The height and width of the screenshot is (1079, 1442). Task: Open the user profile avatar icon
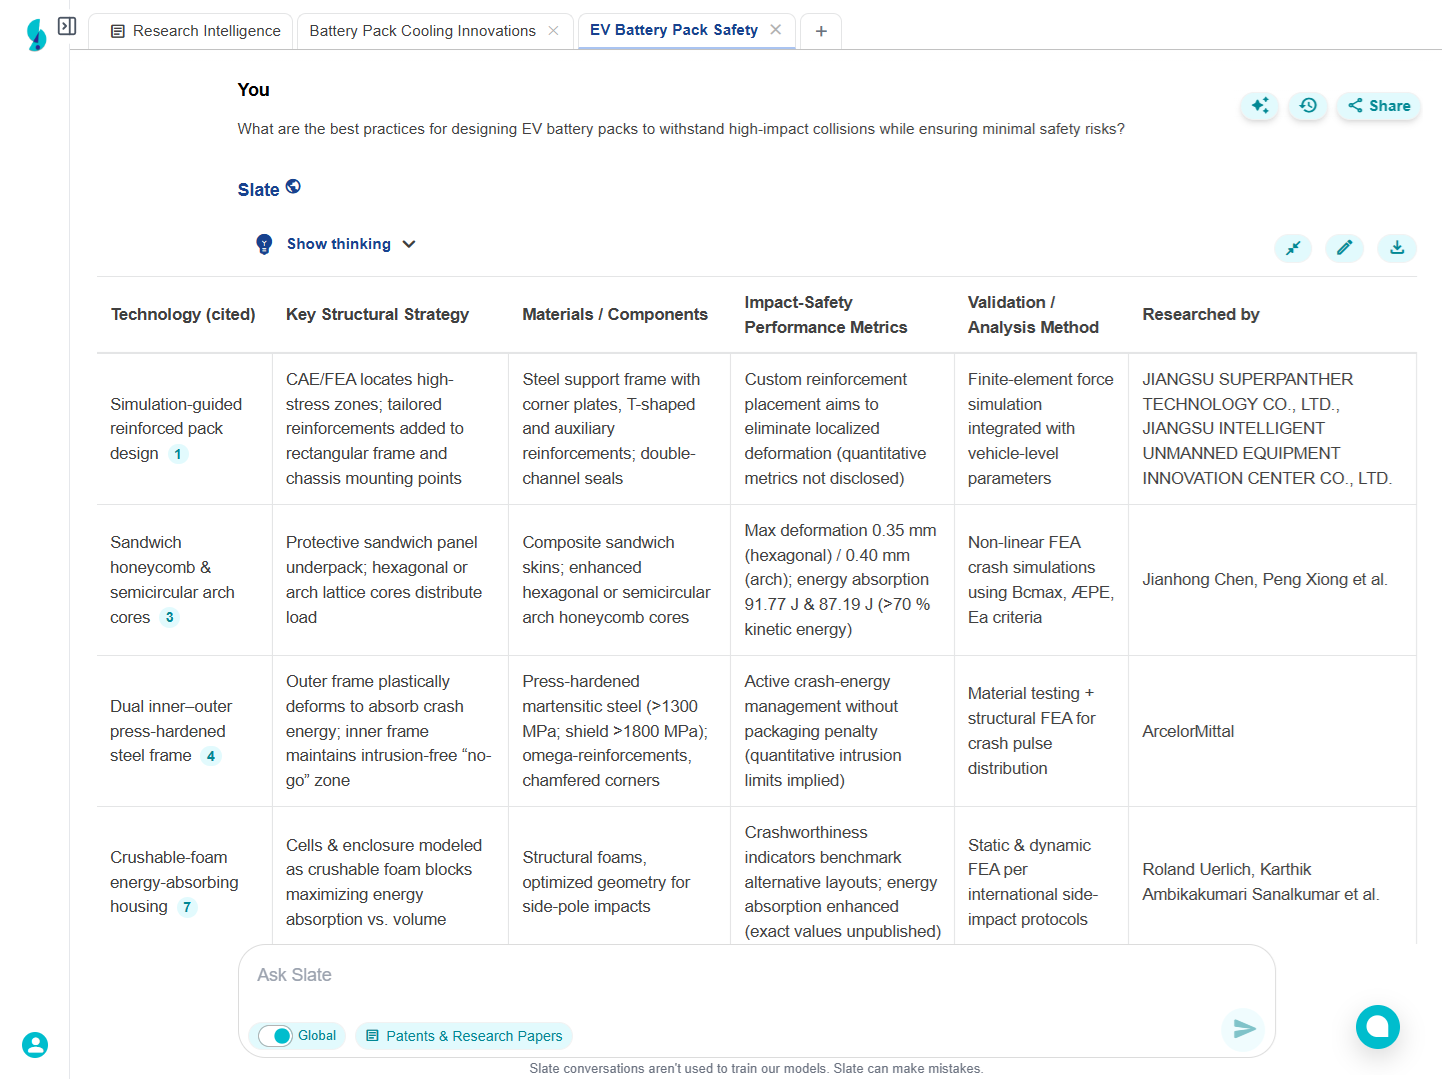(x=35, y=1045)
